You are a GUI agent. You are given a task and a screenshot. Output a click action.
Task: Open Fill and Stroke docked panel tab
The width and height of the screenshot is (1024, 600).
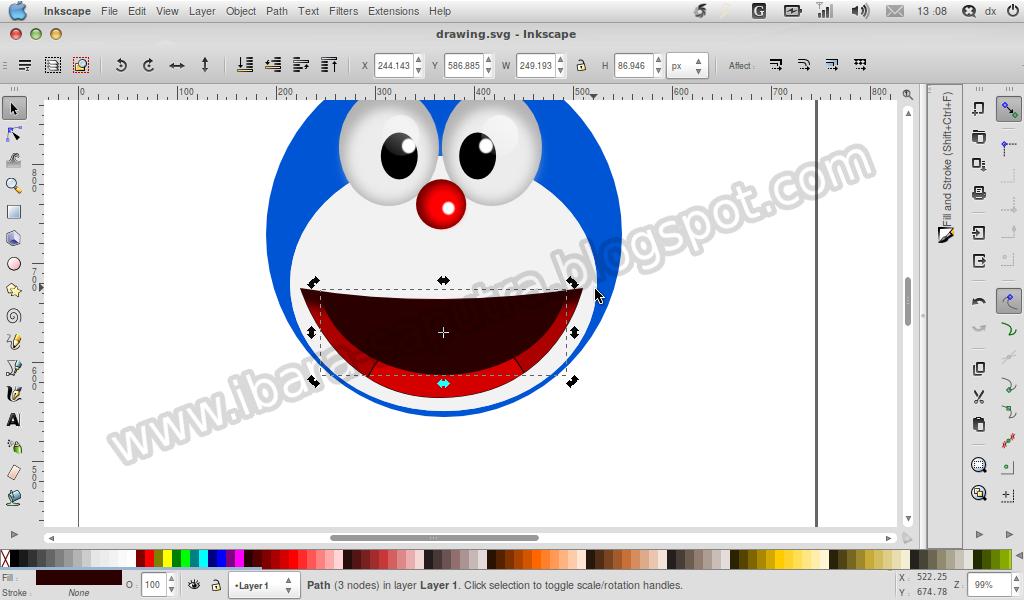click(946, 166)
